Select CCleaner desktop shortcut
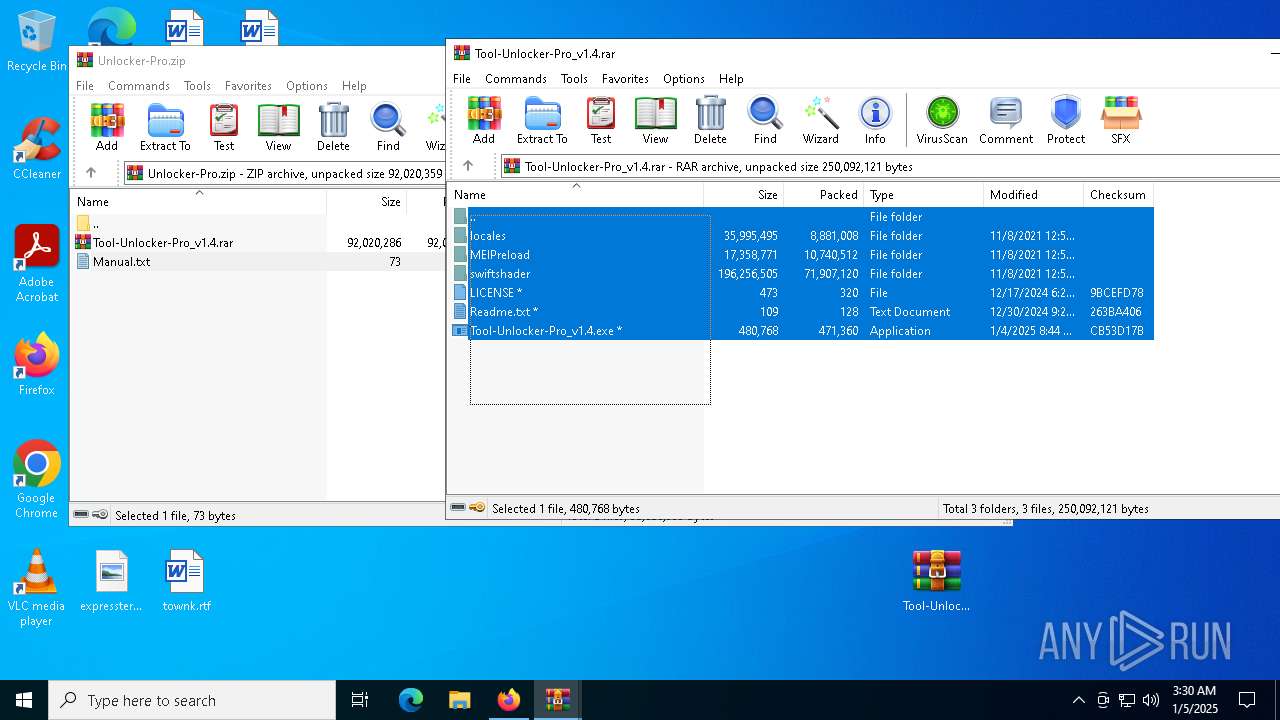The height and width of the screenshot is (720, 1280). [36, 149]
